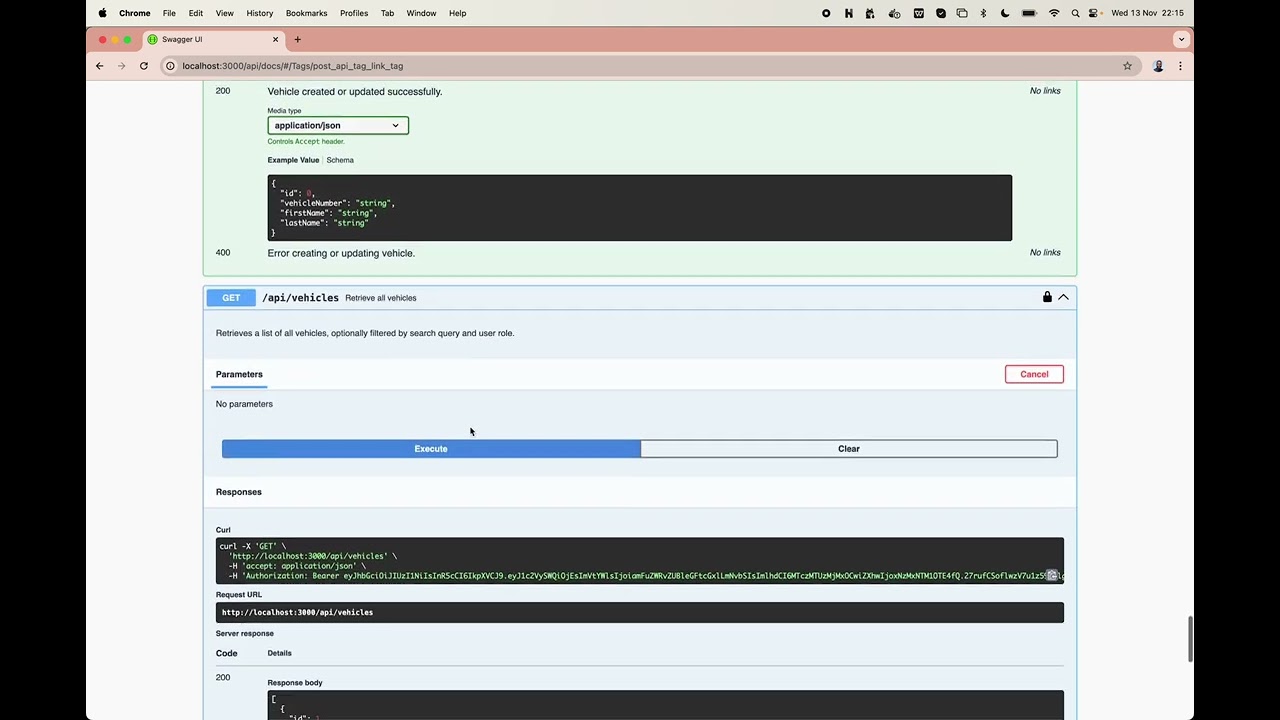The image size is (1280, 720).
Task: Click the /api/vehicles endpoint path
Action: point(300,298)
